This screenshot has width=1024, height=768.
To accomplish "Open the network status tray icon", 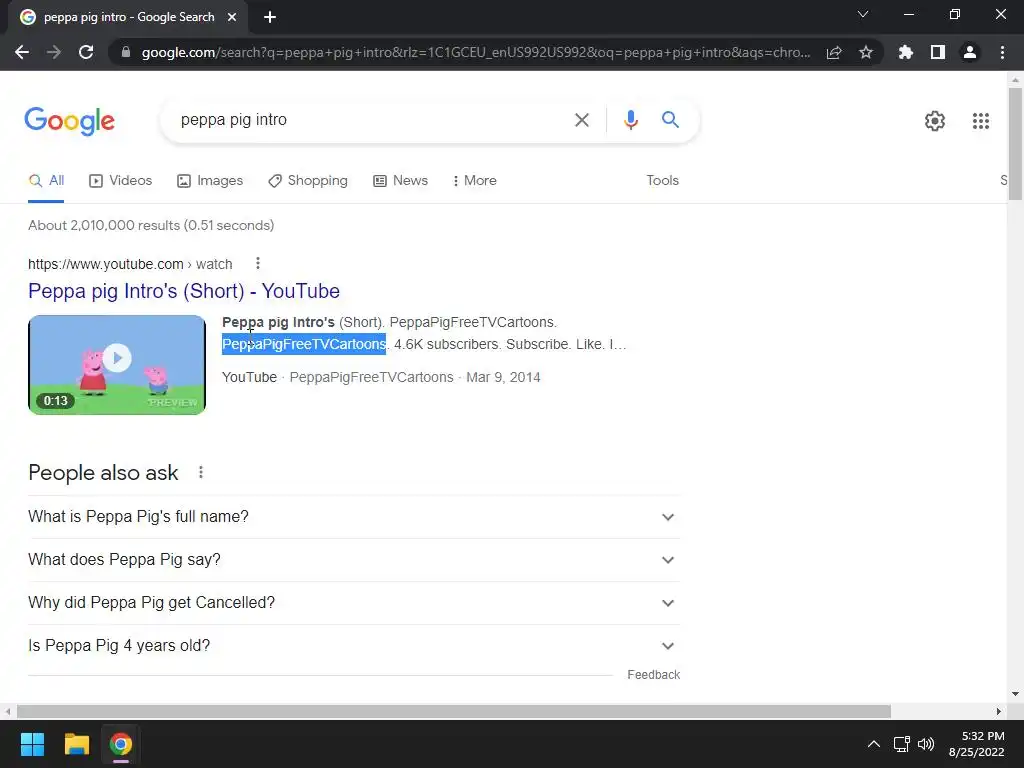I will coord(902,744).
